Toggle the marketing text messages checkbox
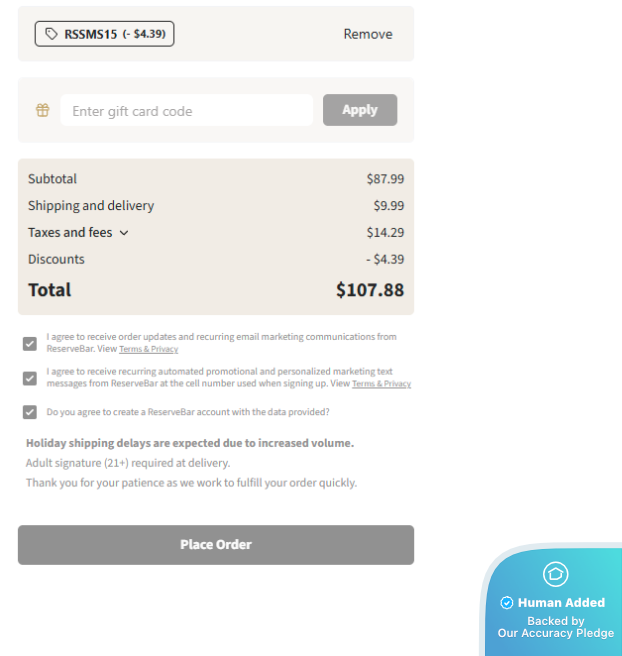 pyautogui.click(x=30, y=378)
